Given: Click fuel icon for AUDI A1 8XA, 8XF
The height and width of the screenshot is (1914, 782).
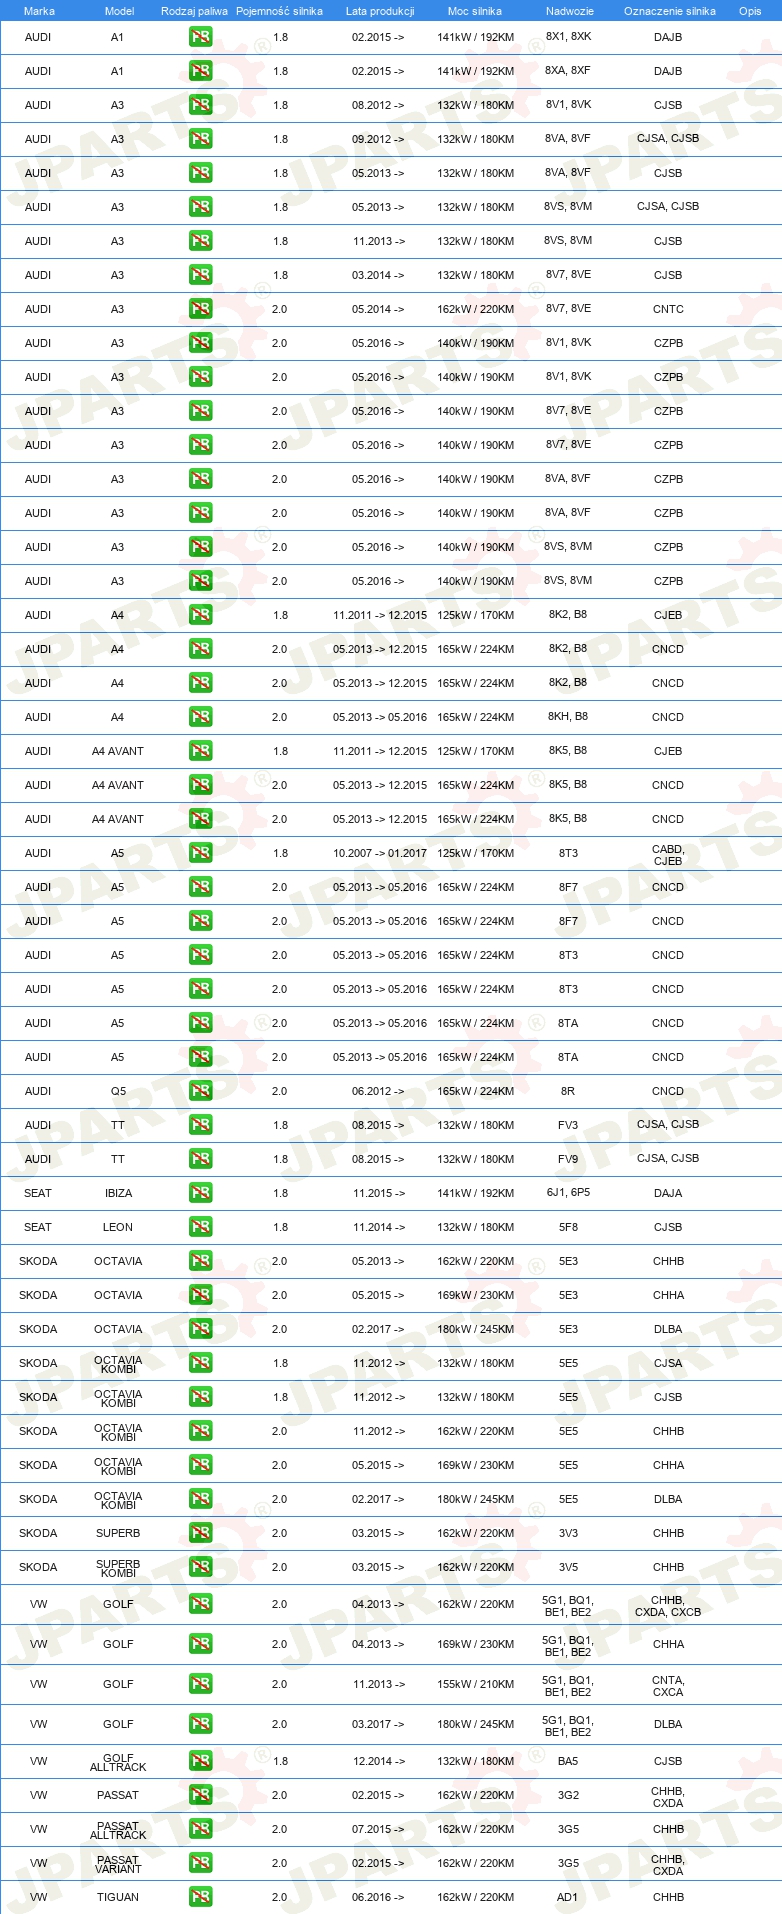Looking at the screenshot, I should tap(200, 71).
